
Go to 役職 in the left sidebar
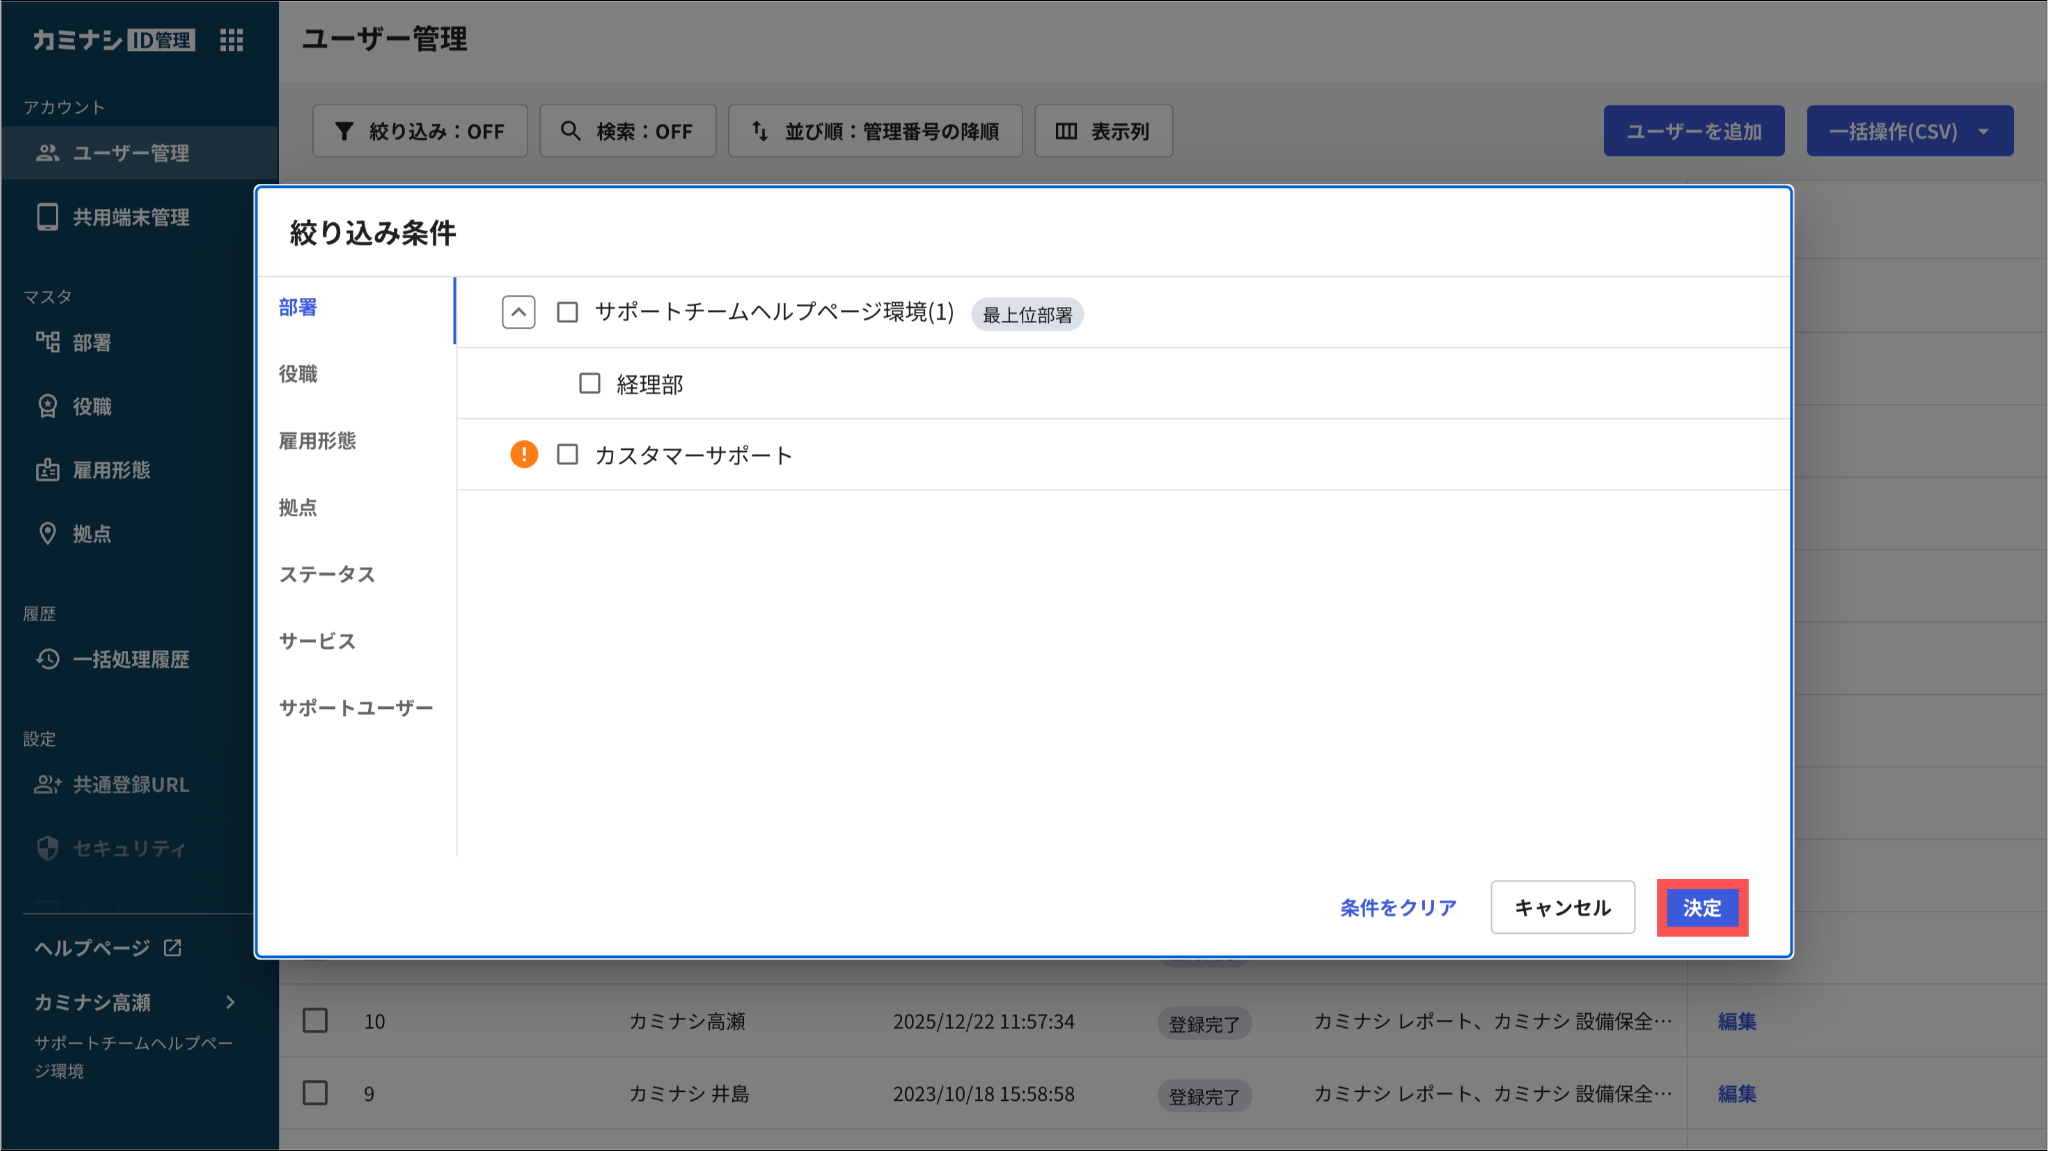(x=91, y=407)
